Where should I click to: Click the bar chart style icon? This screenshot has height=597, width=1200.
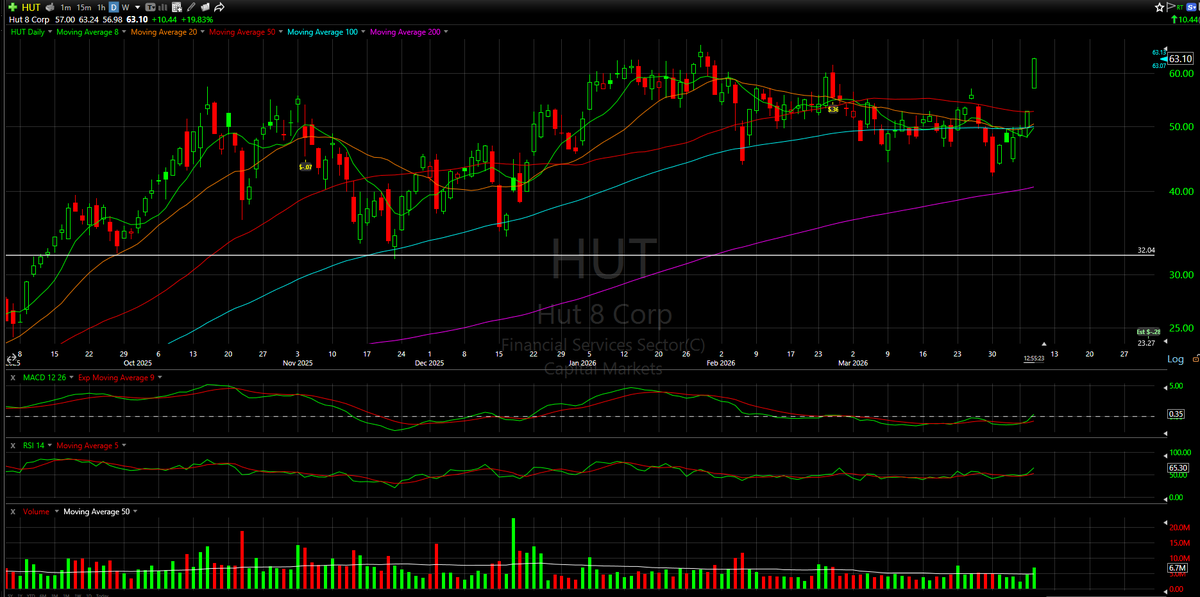click(162, 7)
